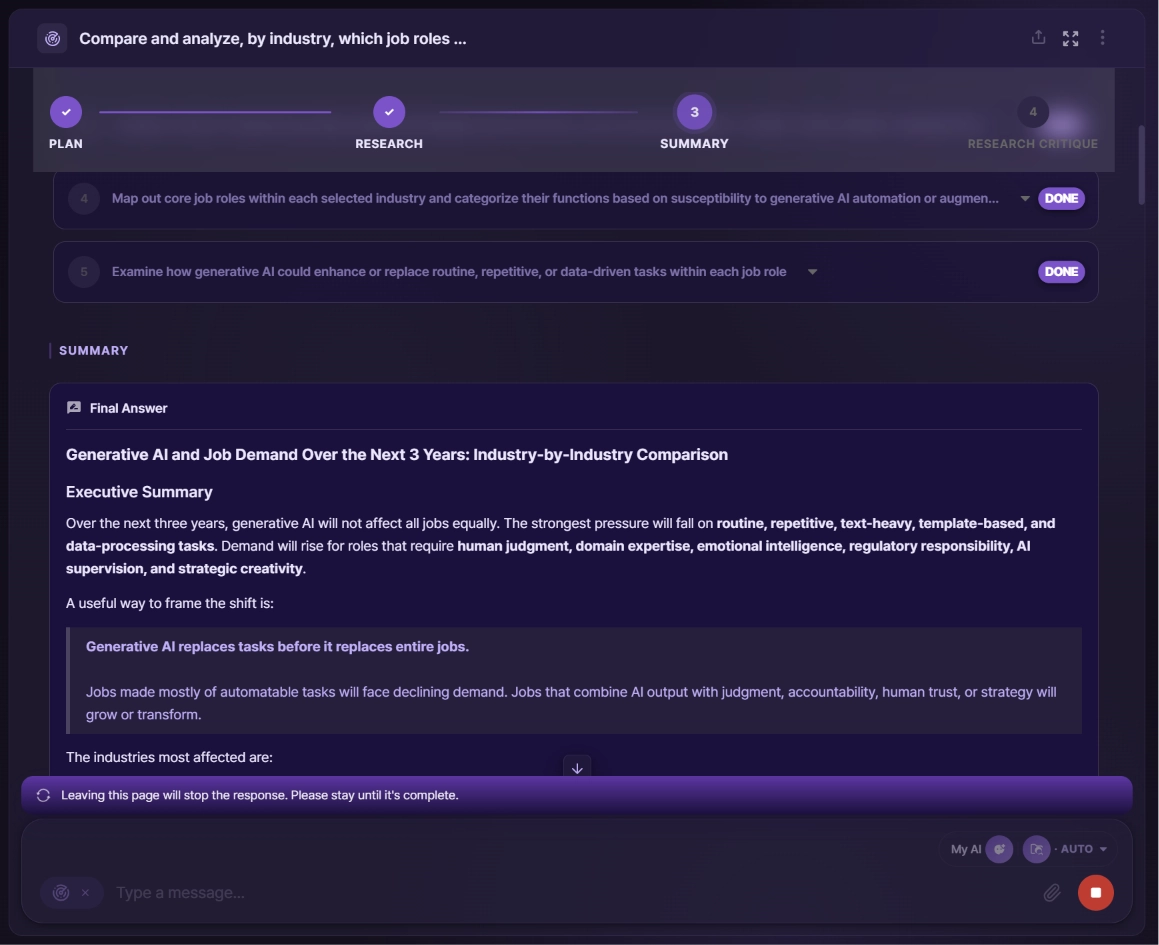Click the research agent icon beside title
The image size is (1159, 945).
click(52, 38)
